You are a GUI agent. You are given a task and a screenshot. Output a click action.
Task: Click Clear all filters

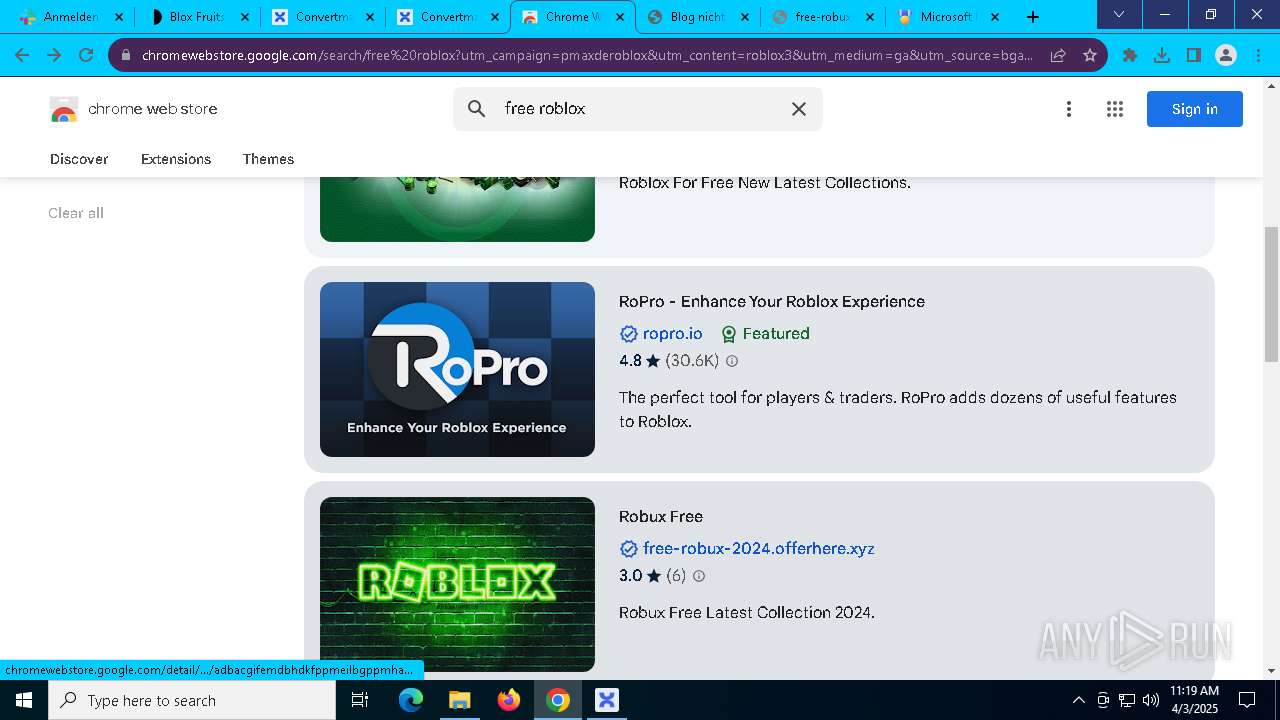(76, 213)
